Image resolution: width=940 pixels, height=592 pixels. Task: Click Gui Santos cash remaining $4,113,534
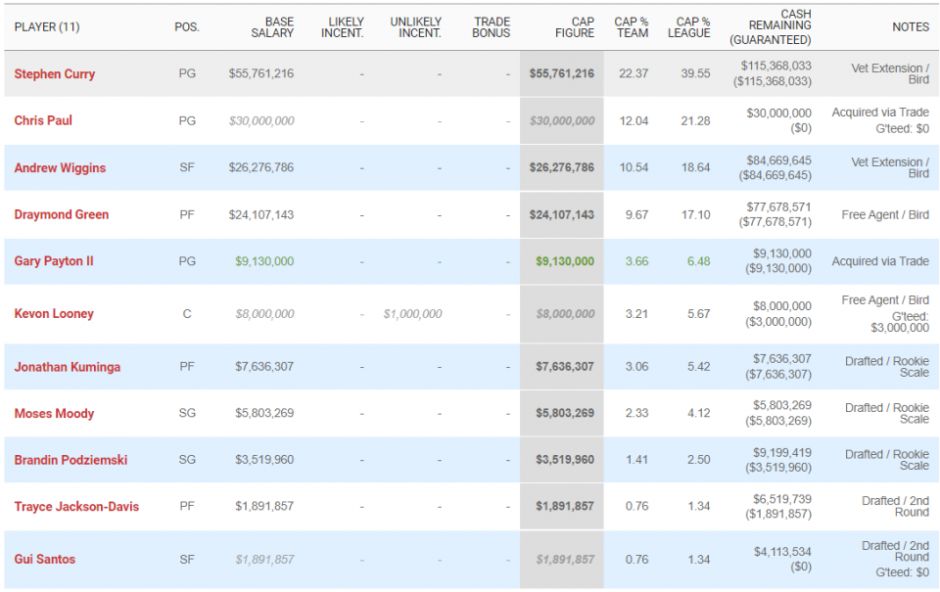tap(782, 552)
